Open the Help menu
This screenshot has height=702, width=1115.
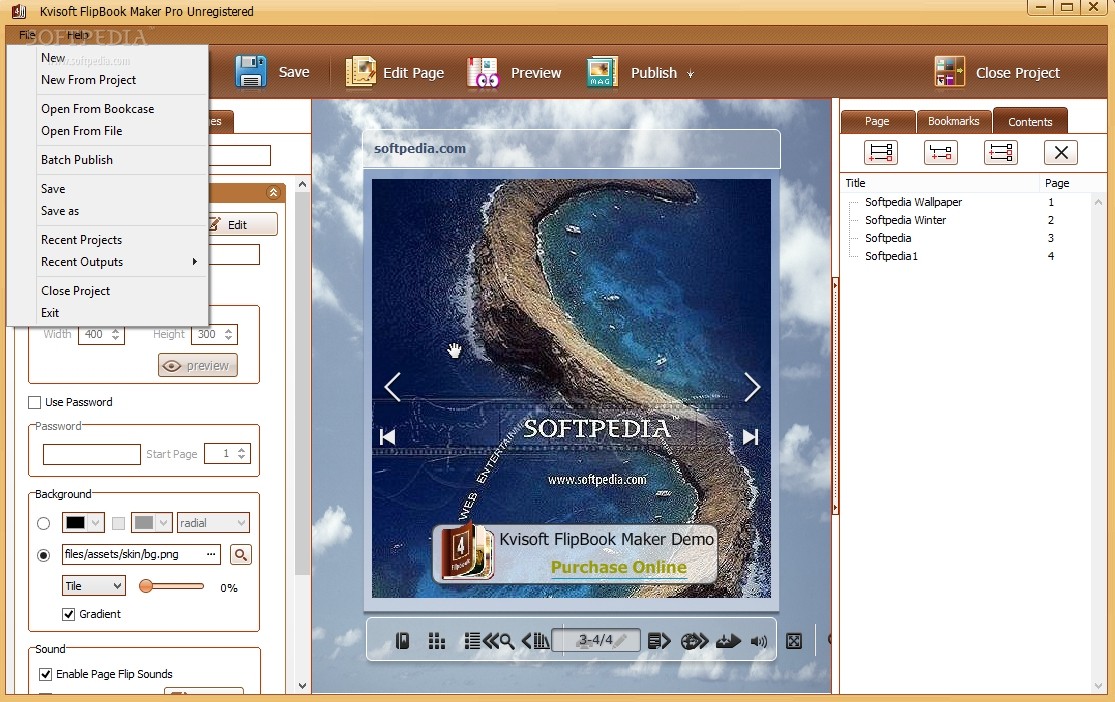point(78,35)
